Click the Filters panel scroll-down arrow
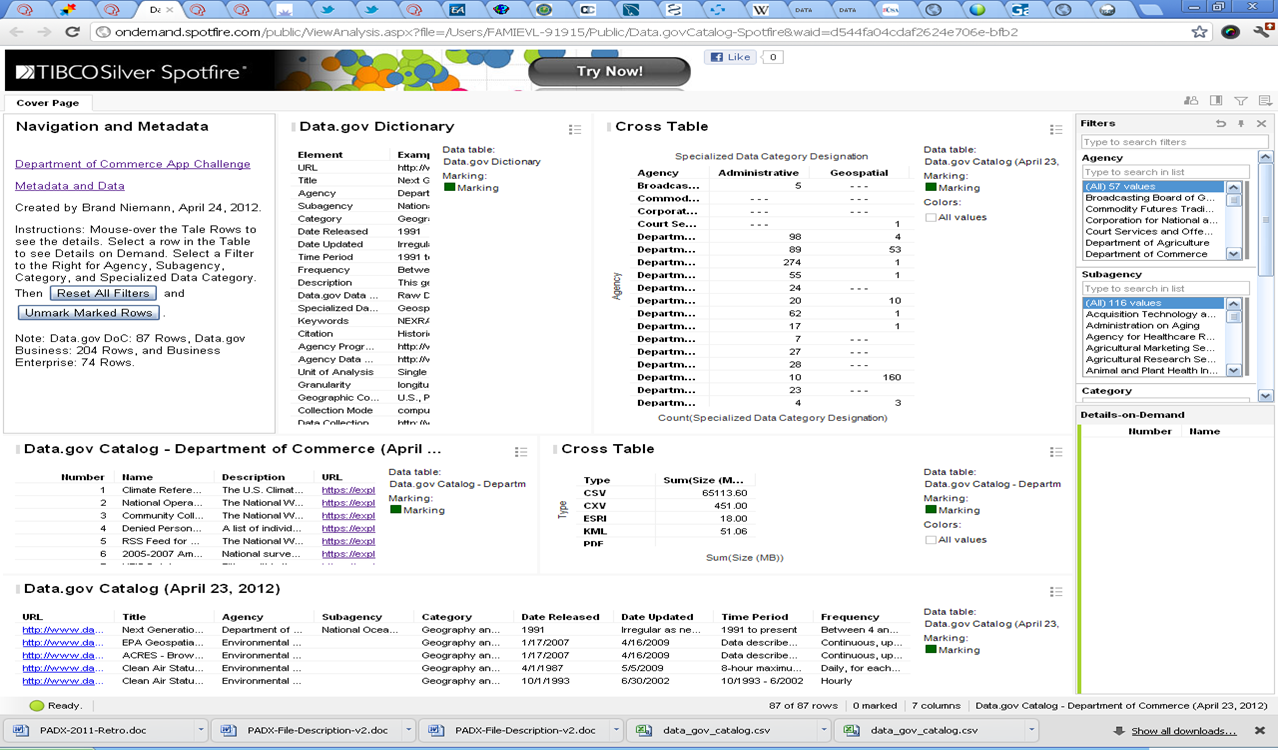Image resolution: width=1278 pixels, height=750 pixels. (x=1266, y=396)
